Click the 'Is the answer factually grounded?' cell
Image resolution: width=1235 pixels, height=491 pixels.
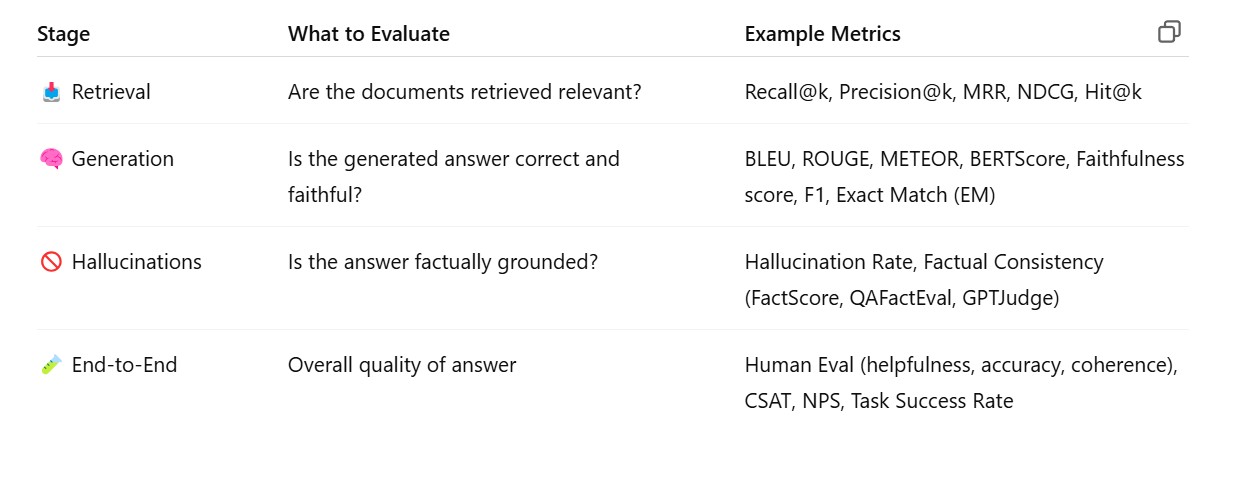(x=443, y=262)
